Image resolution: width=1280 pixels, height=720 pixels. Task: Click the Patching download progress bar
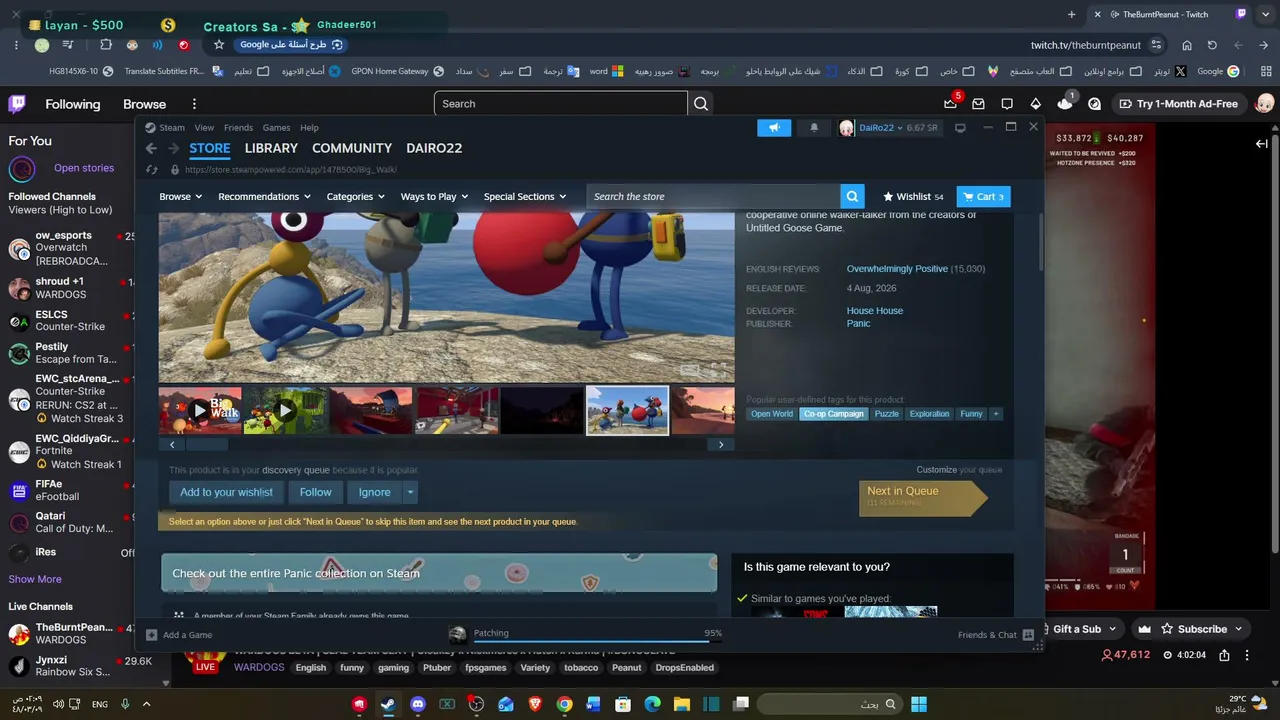(597, 640)
